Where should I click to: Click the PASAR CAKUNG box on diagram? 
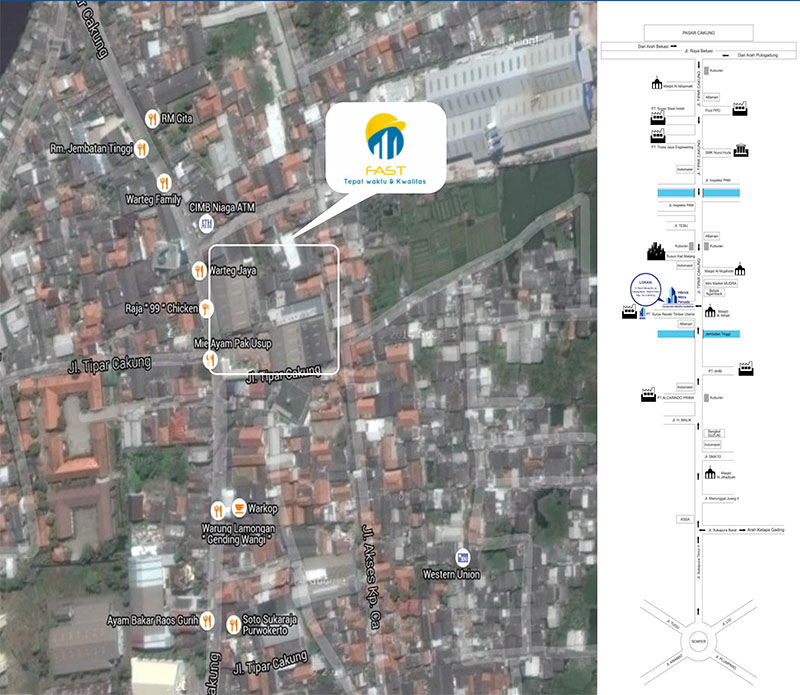697,31
